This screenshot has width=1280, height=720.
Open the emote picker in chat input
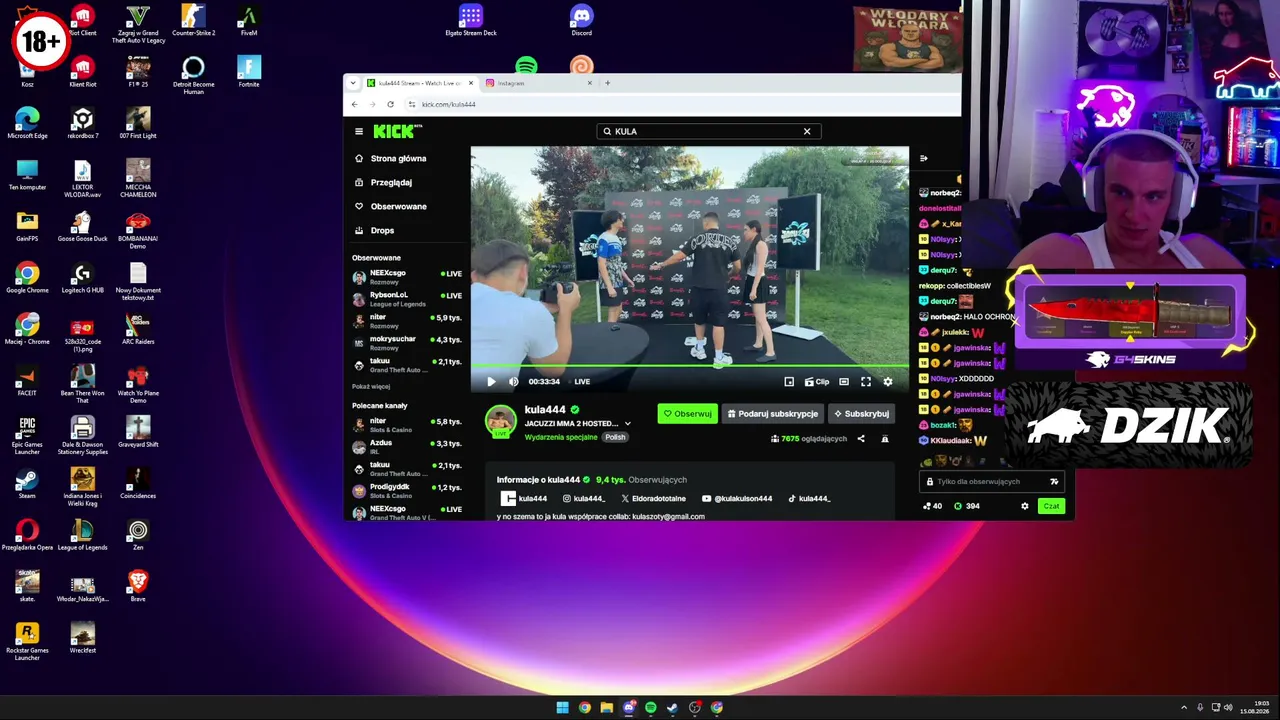(1054, 482)
